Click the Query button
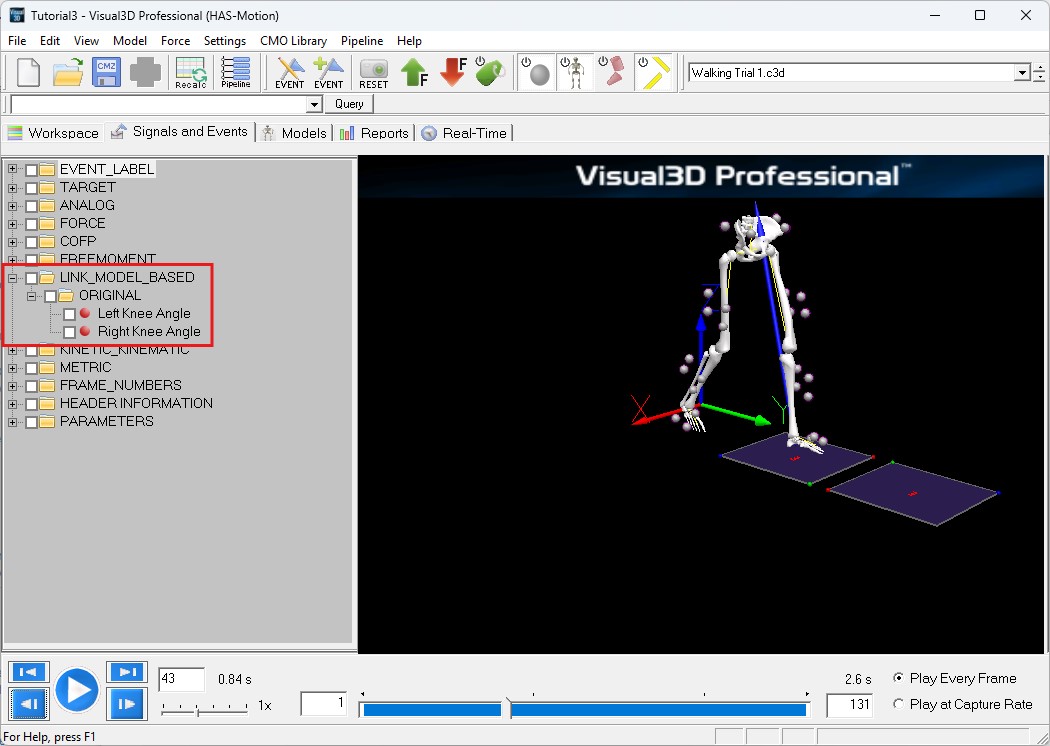The height and width of the screenshot is (746, 1050). [x=350, y=104]
